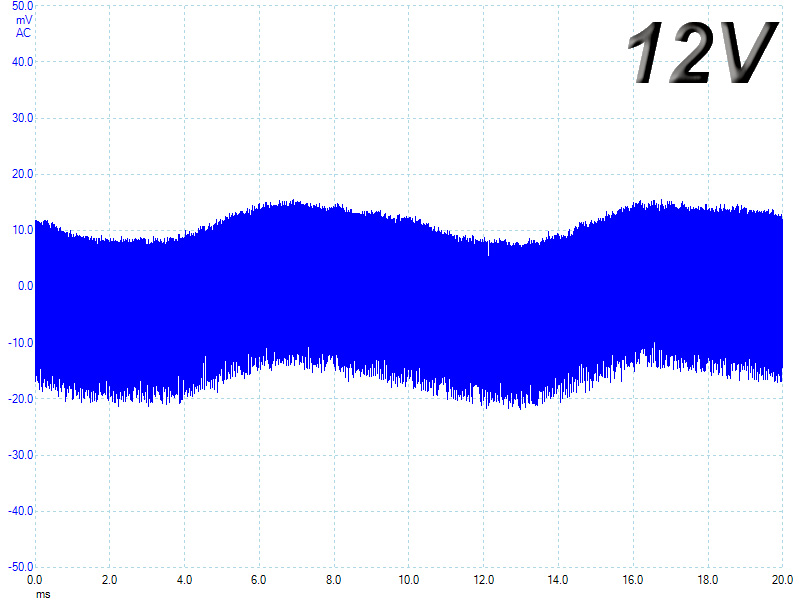Screen dimensions: 800x600
Task: Select the positive 10.0 mV axis label
Action: point(22,230)
